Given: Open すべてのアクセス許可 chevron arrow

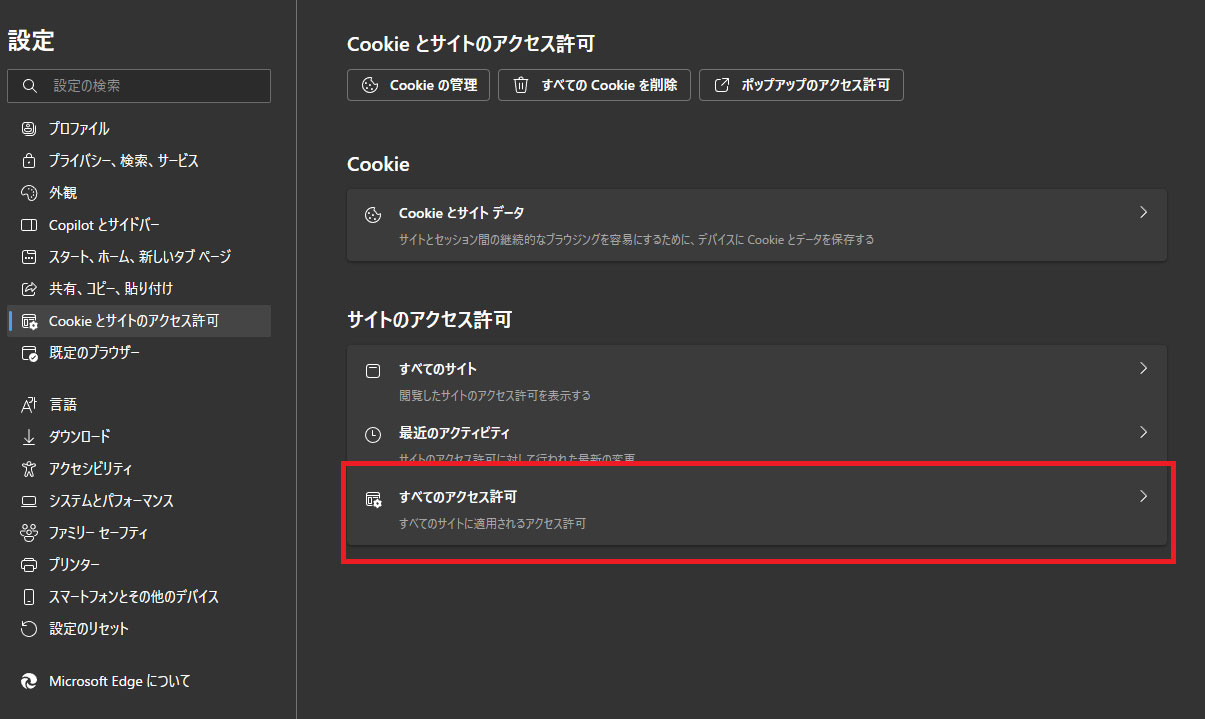Looking at the screenshot, I should (x=1144, y=497).
